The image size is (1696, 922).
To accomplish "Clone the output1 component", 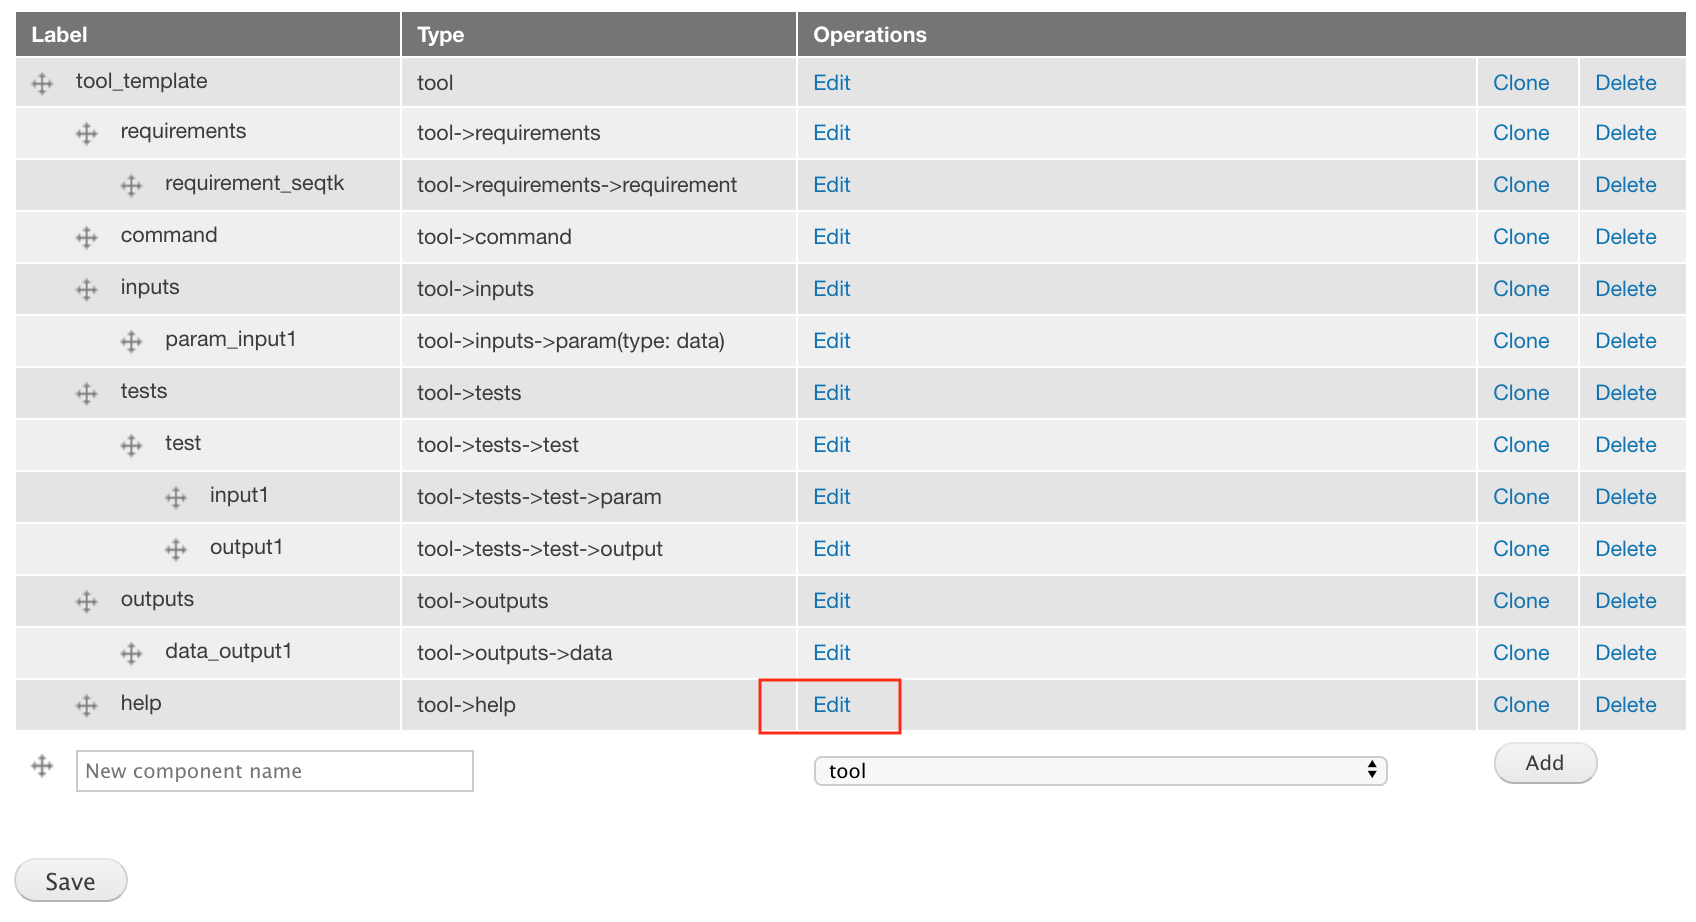I will 1521,549.
